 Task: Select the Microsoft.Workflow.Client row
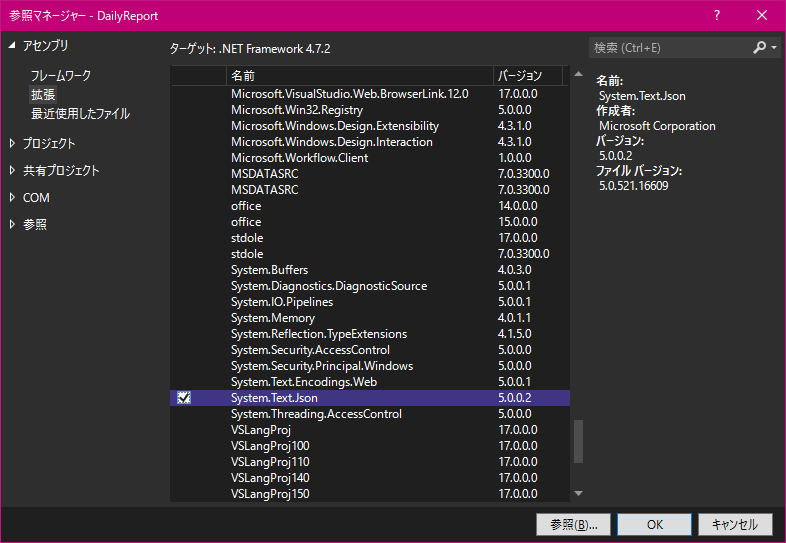(370, 158)
